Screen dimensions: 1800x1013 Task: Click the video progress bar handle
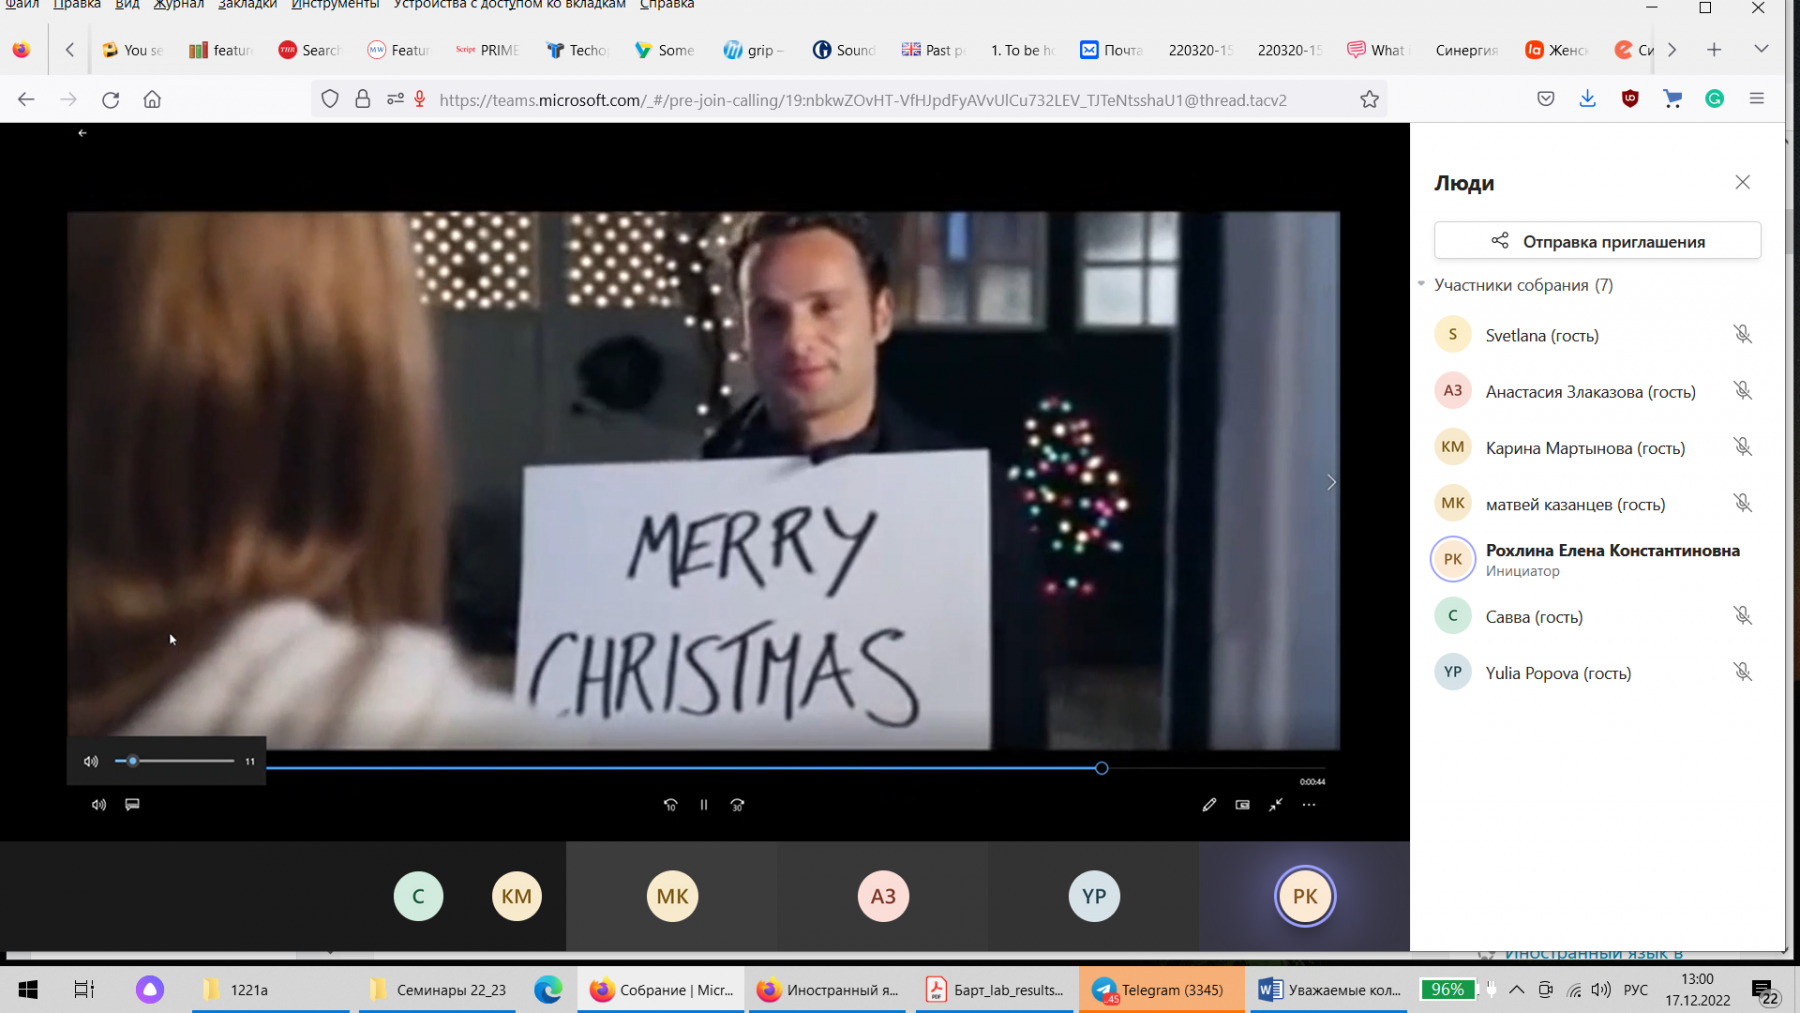tap(1101, 768)
